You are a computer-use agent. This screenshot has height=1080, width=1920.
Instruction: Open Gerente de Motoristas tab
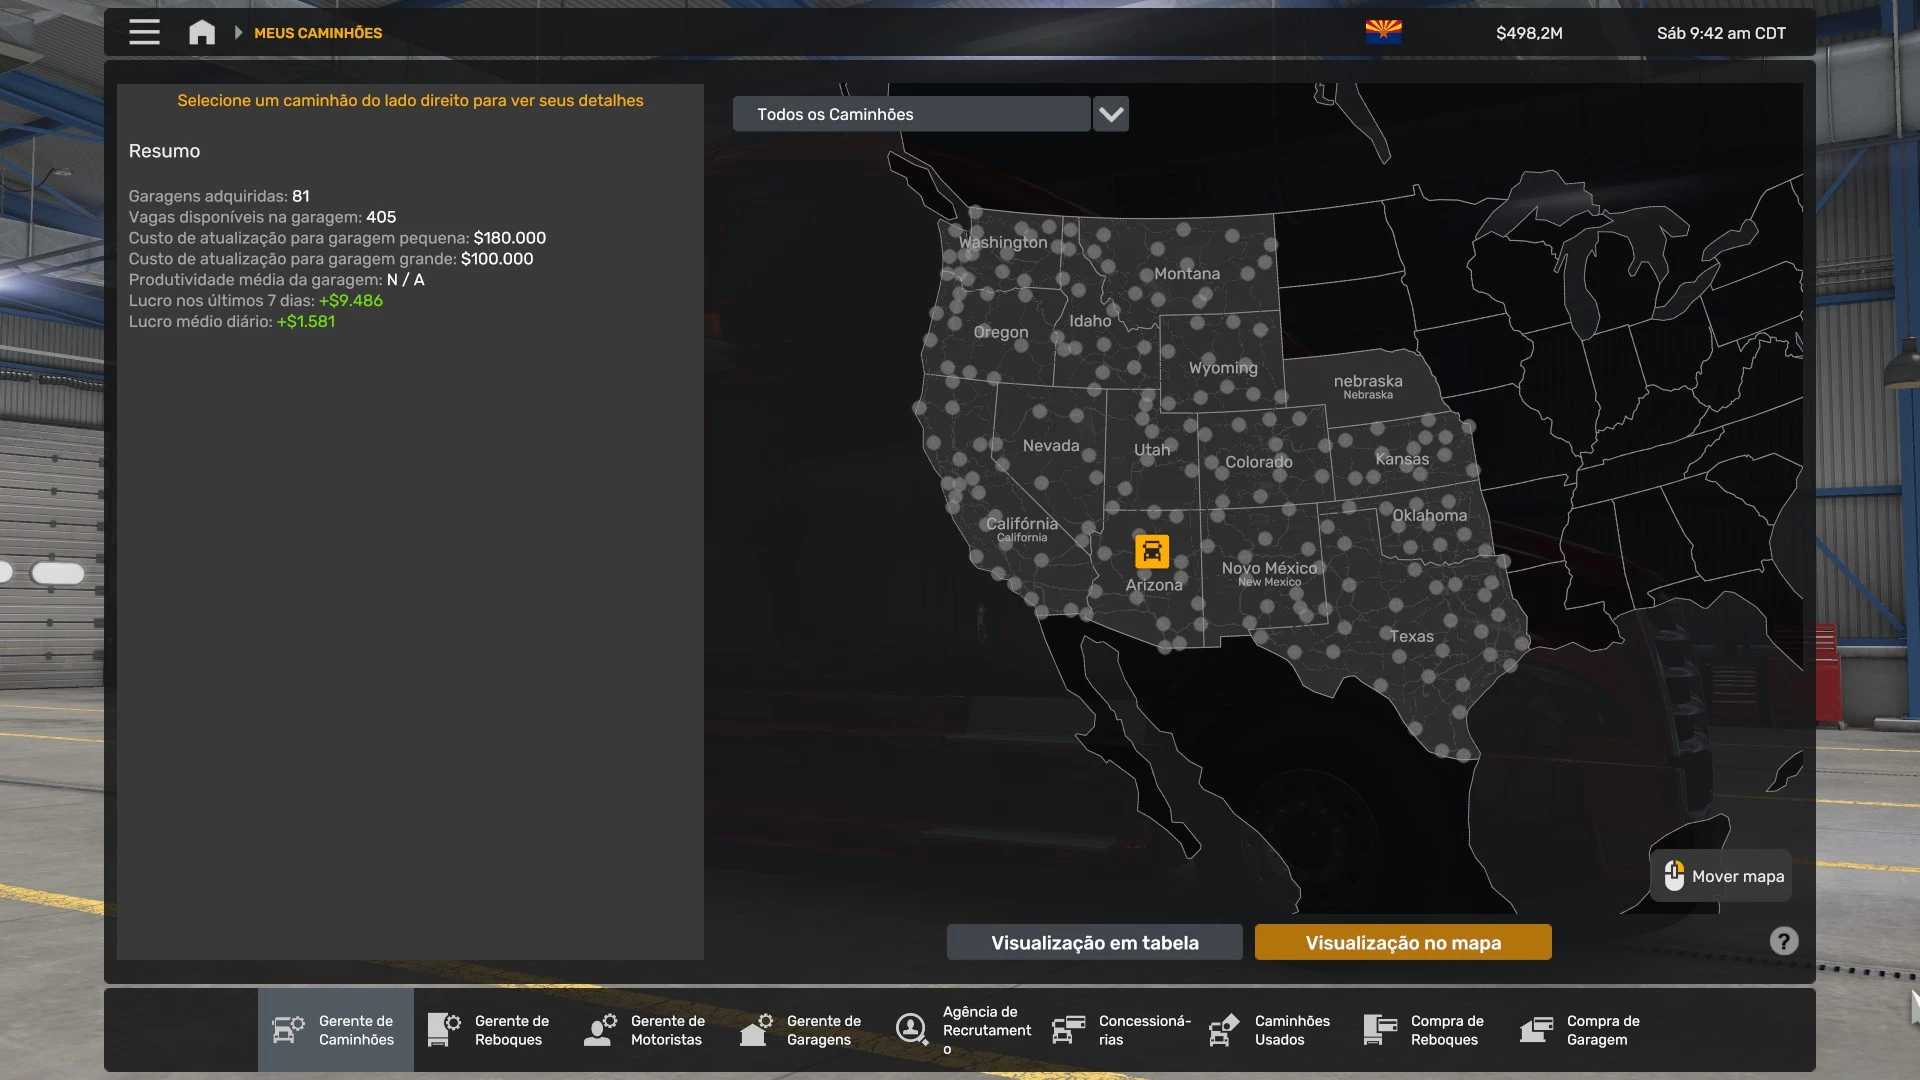(x=647, y=1030)
